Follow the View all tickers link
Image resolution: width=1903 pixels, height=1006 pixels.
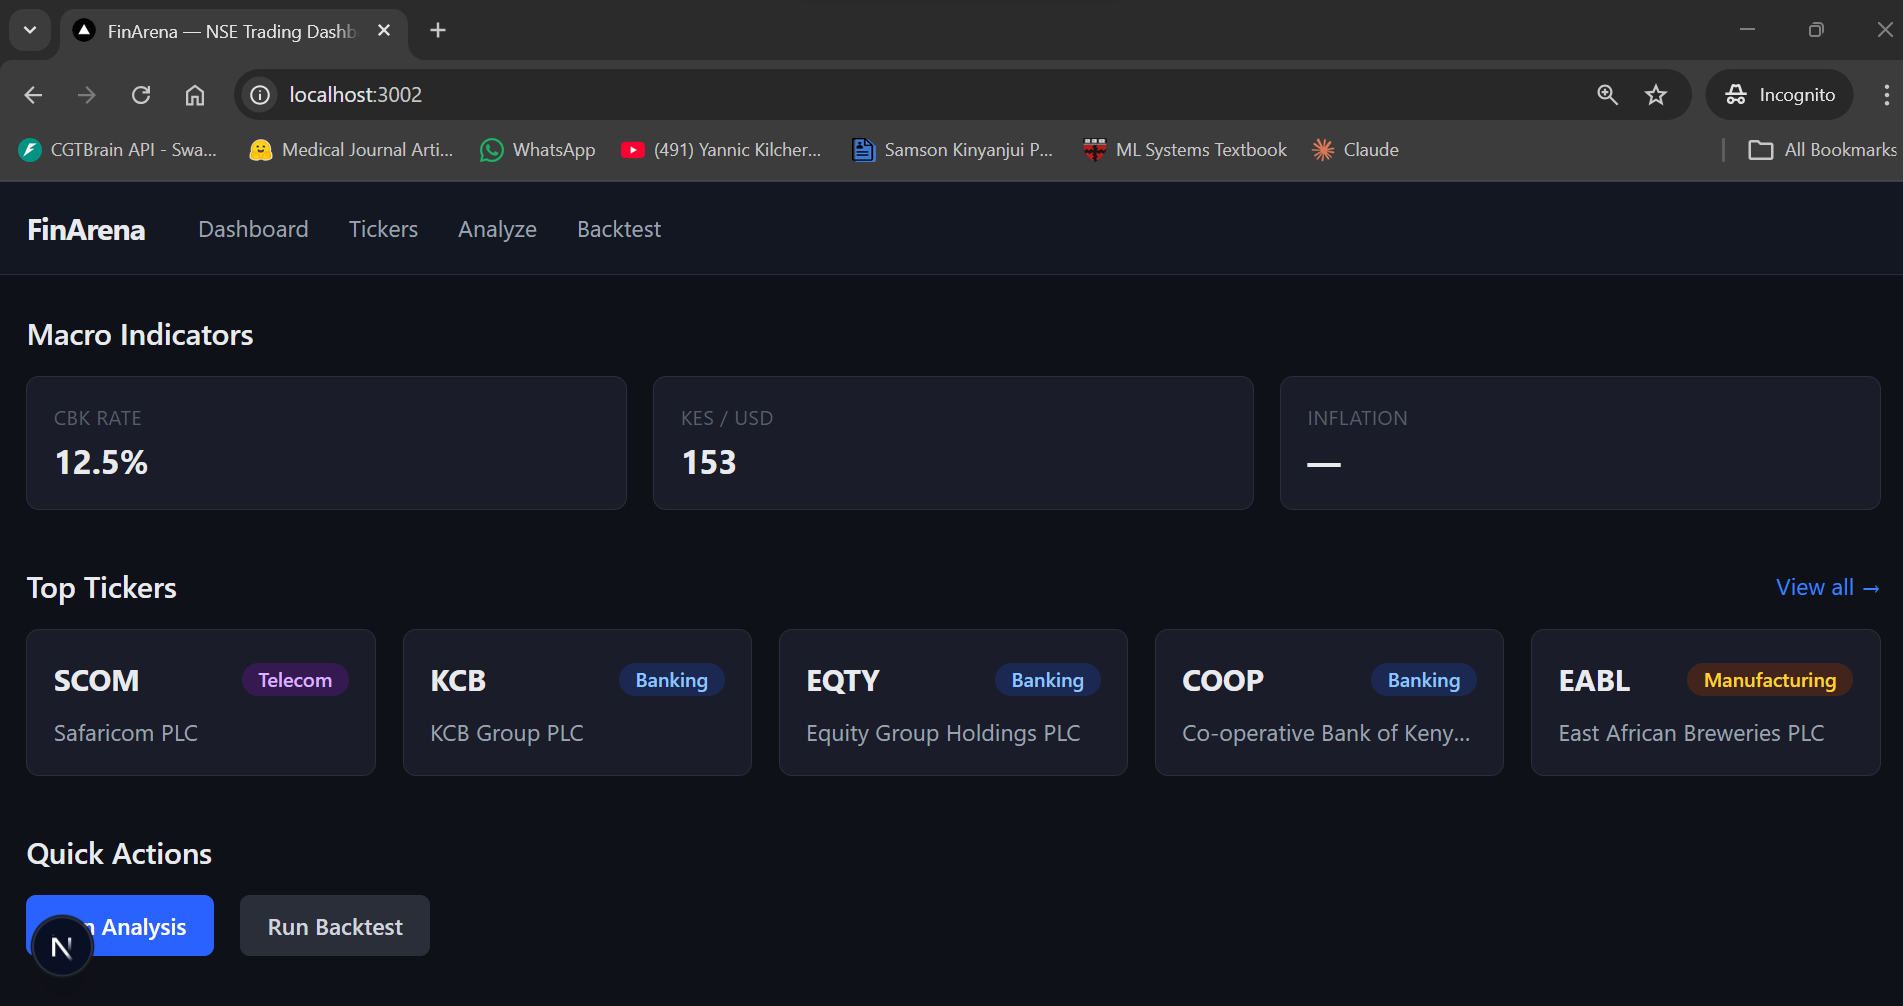point(1827,587)
